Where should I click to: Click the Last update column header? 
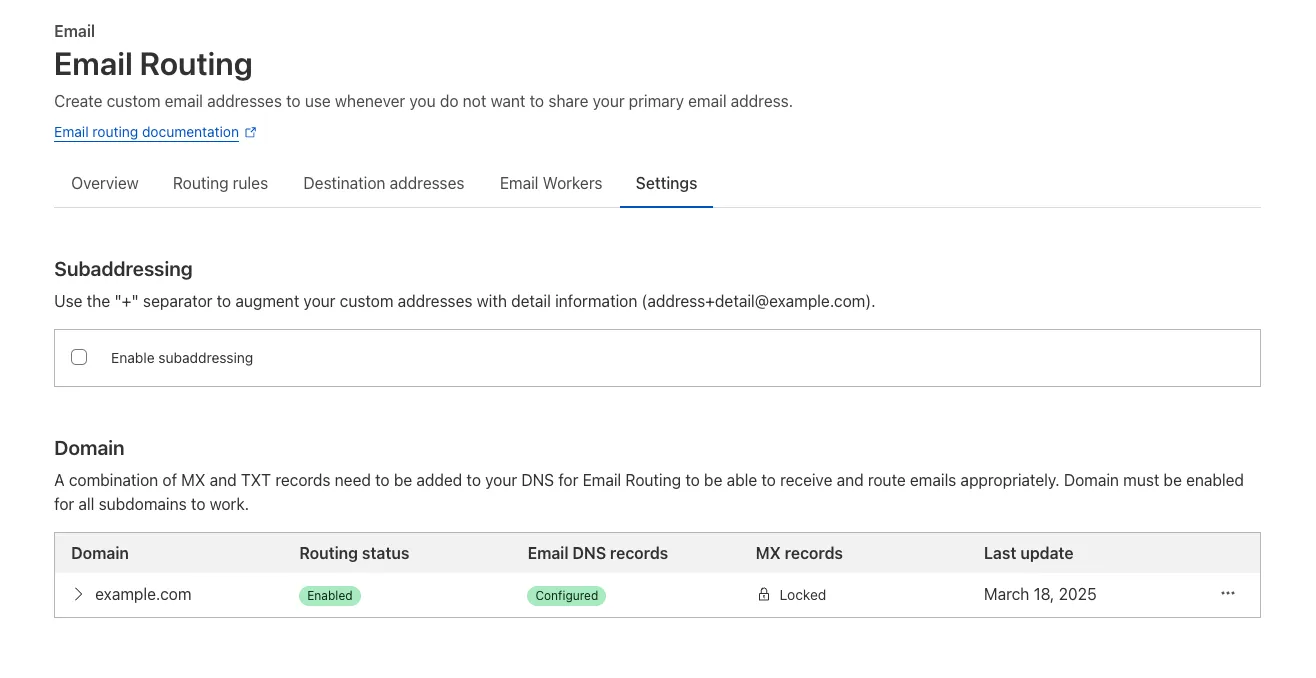pyautogui.click(x=1028, y=552)
